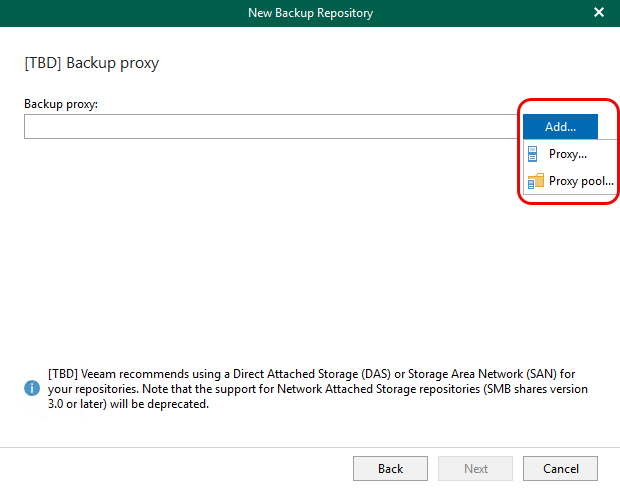Choose Proxy... from the Add menu
The height and width of the screenshot is (488, 620).
point(567,154)
